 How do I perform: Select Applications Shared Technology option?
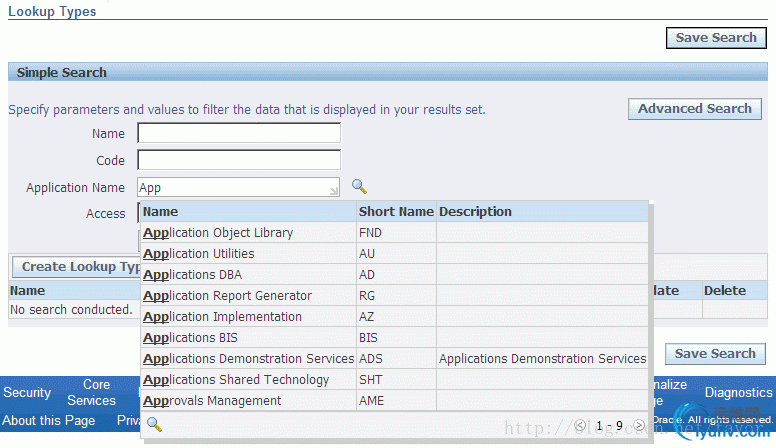point(236,380)
